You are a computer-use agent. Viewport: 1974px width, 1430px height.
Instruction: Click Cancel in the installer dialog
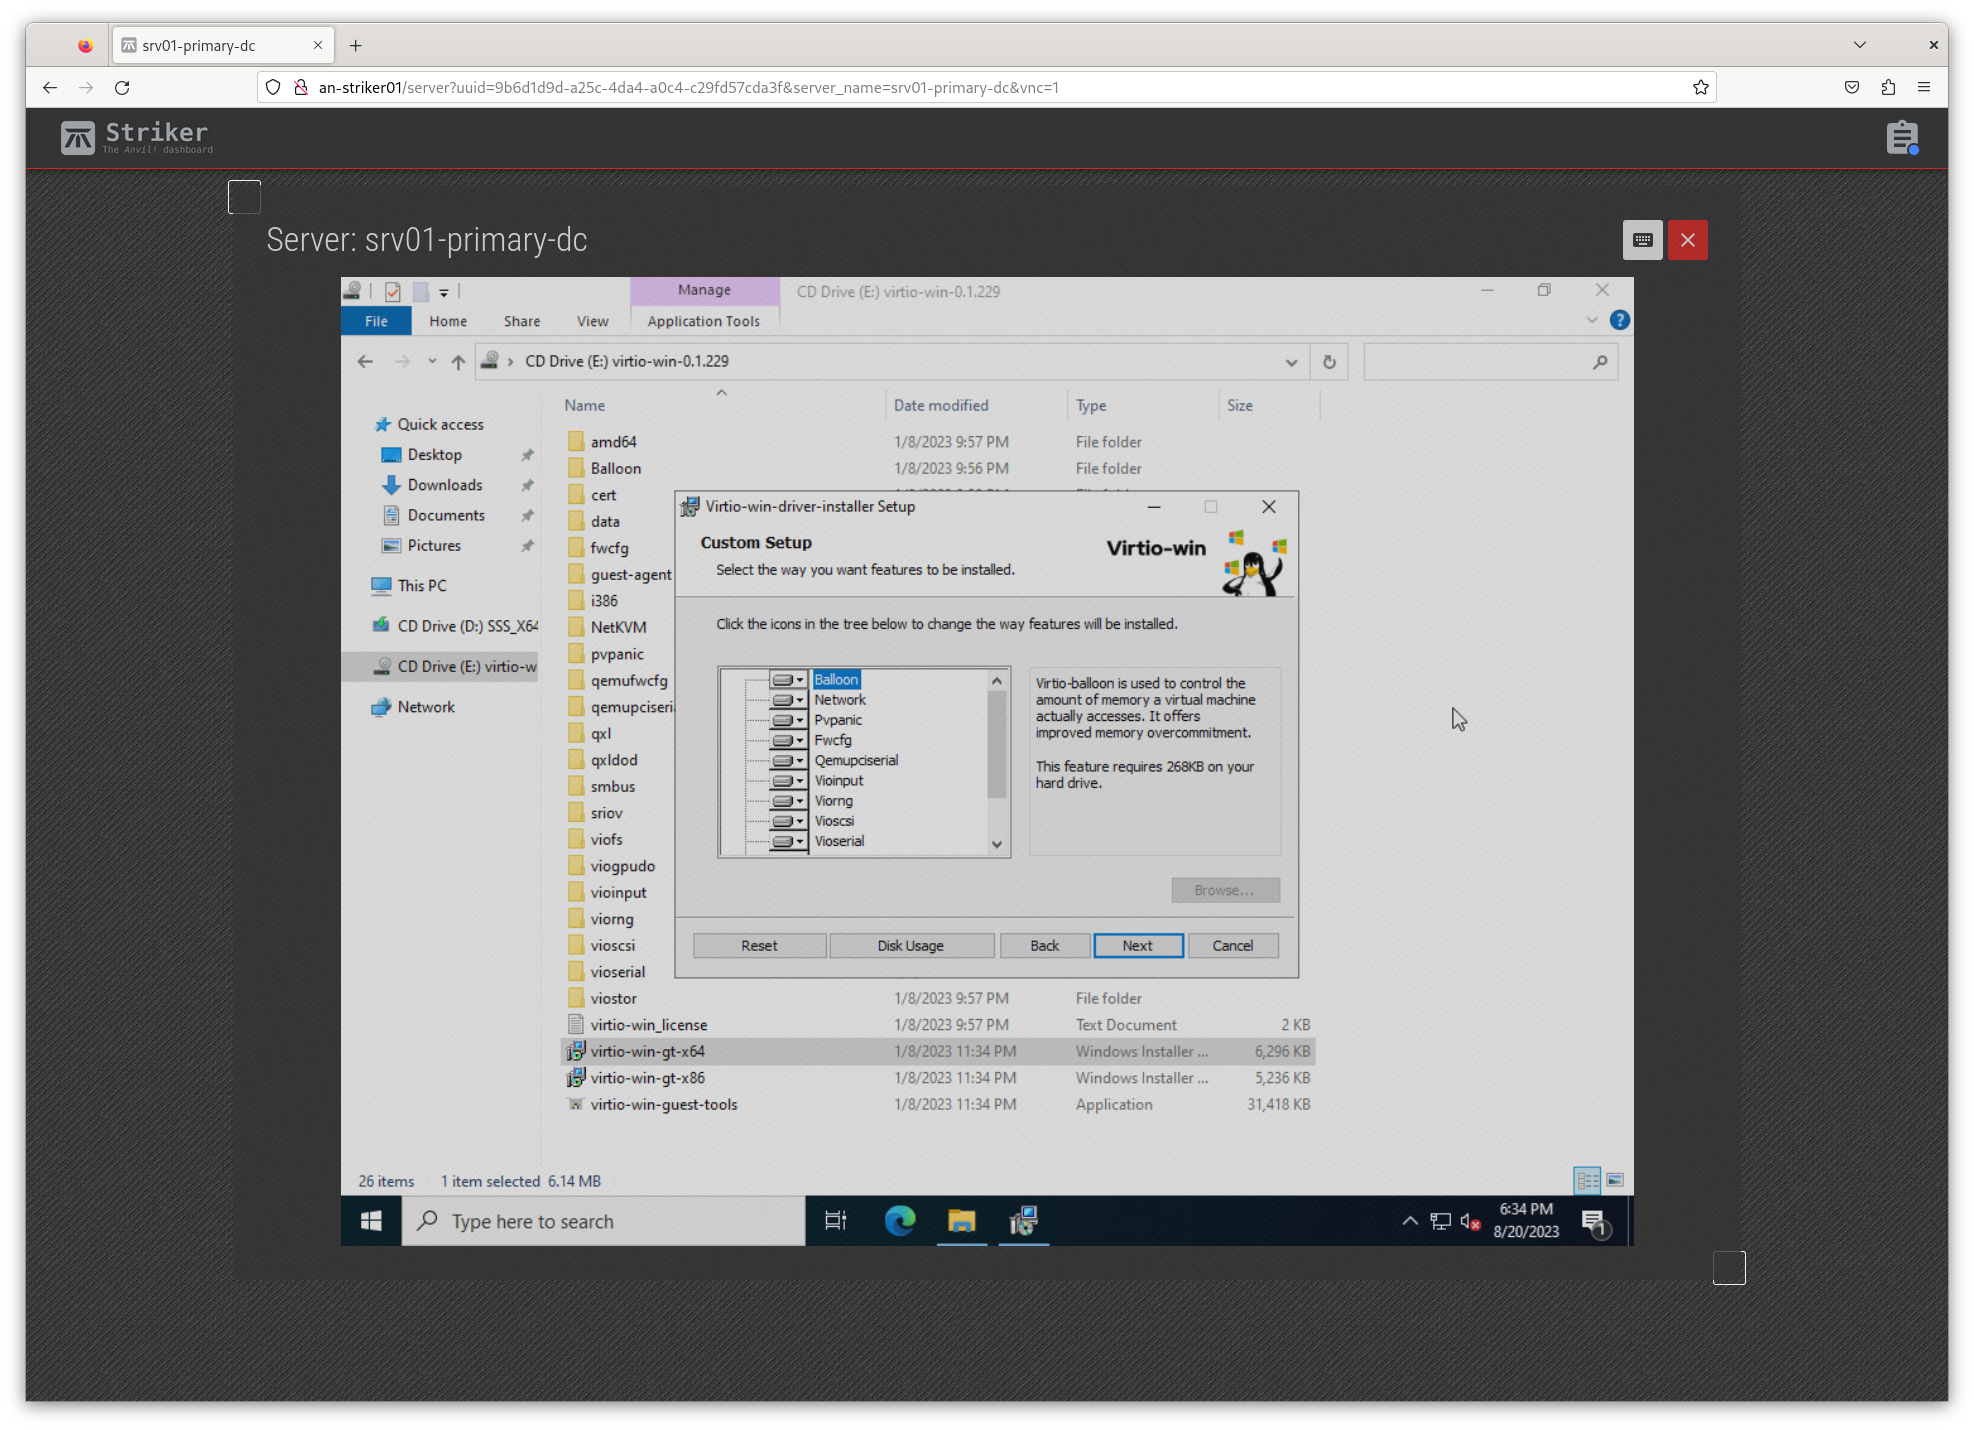tap(1233, 946)
